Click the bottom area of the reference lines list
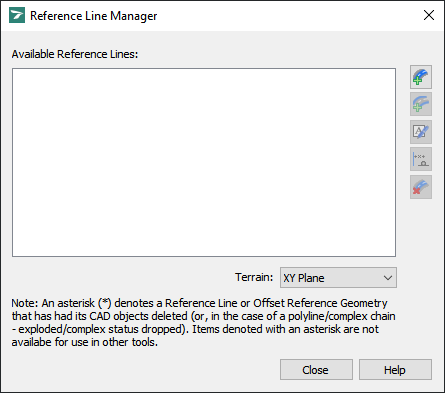 click(x=204, y=240)
